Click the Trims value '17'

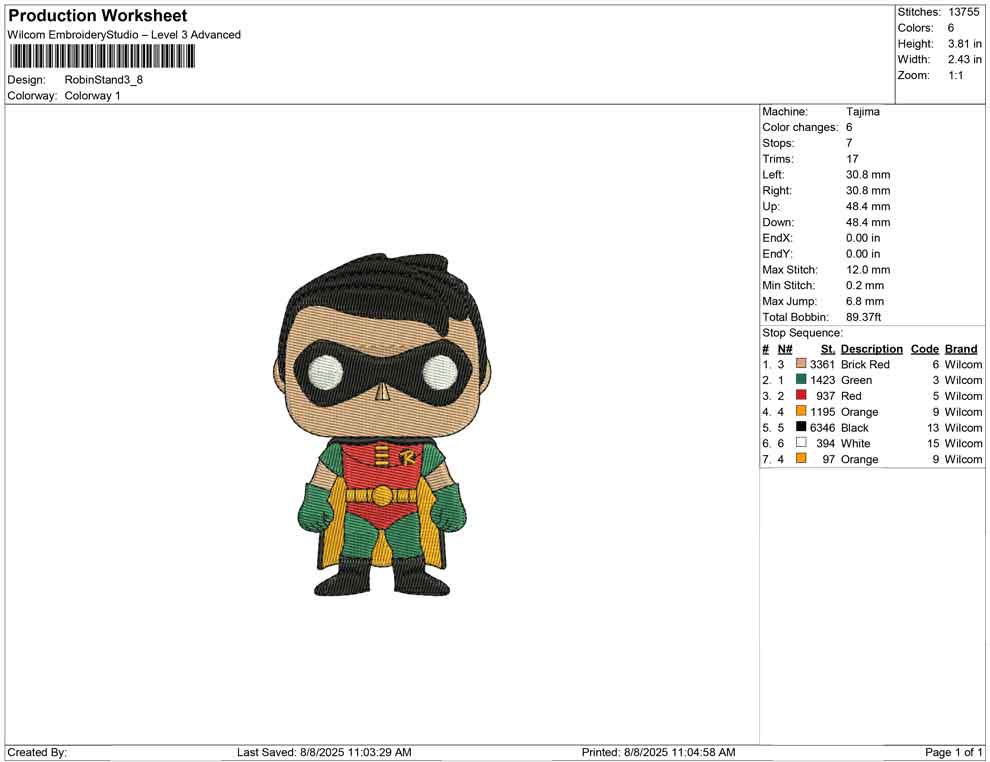click(x=852, y=159)
